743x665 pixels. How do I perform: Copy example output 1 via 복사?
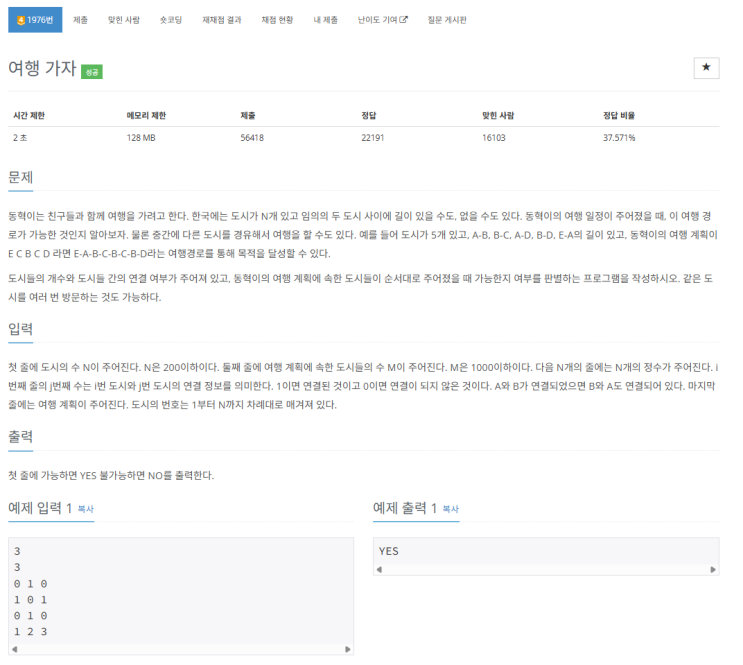click(x=451, y=509)
